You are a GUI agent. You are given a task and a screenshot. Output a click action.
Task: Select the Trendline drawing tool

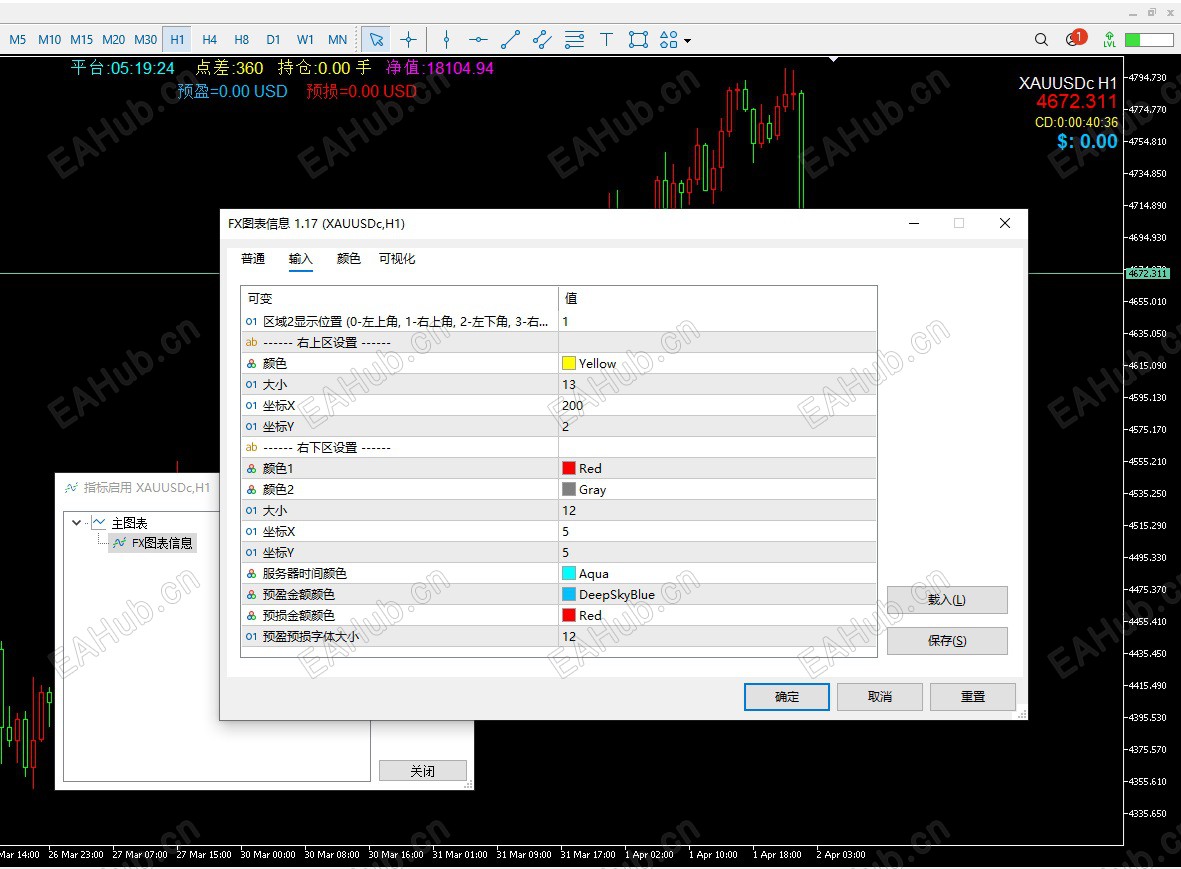510,39
